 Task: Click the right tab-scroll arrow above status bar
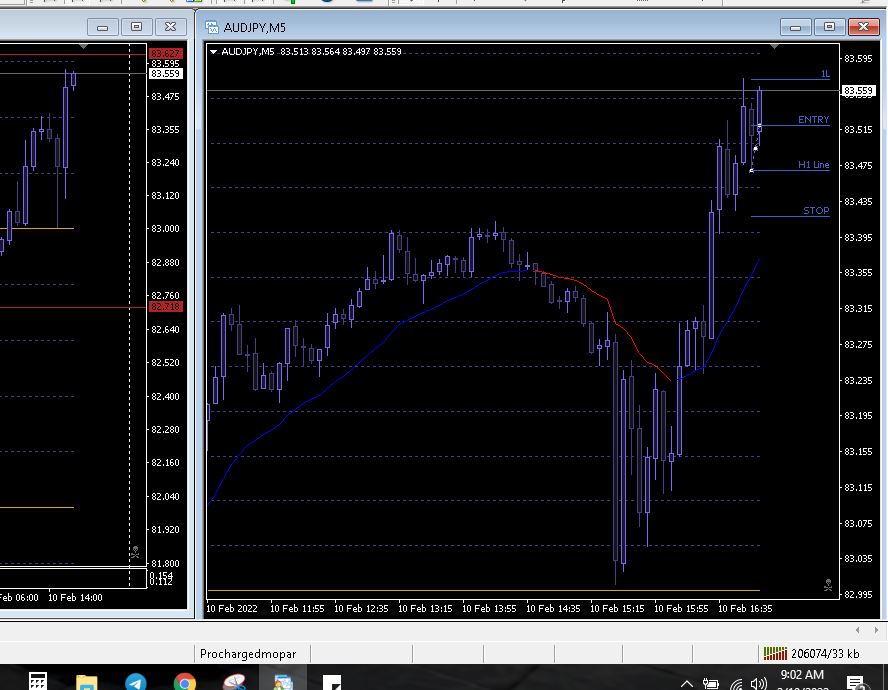pos(876,630)
